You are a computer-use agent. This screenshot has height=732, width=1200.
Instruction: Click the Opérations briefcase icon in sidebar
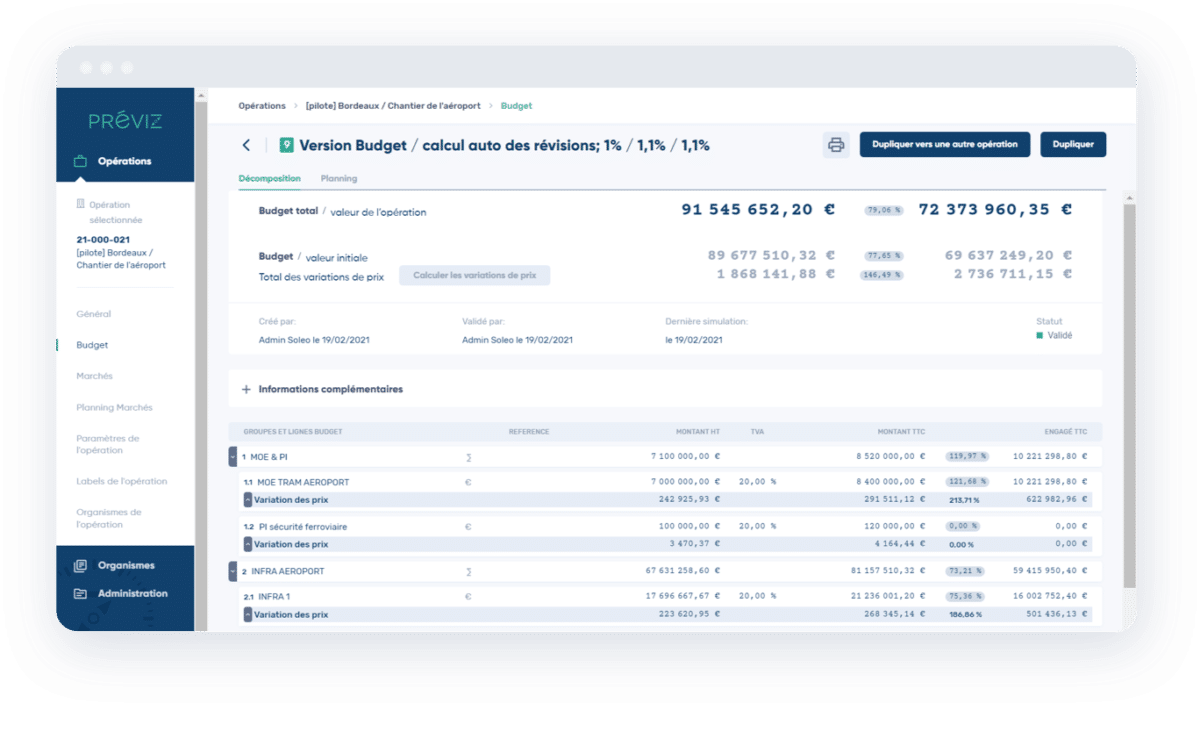80,161
